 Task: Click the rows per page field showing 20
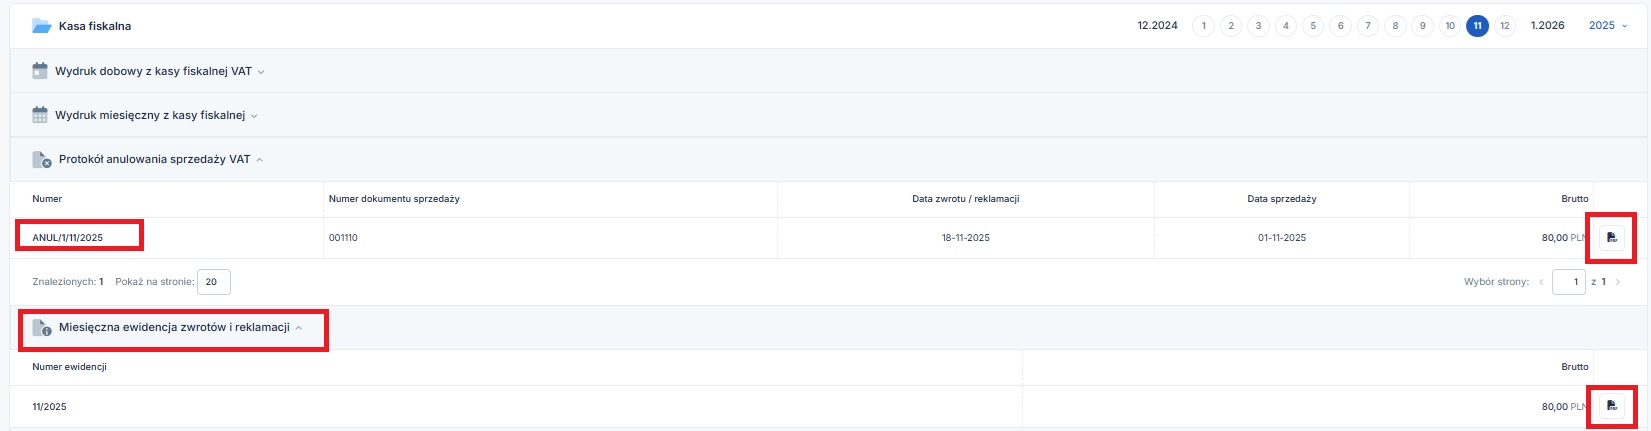(x=213, y=282)
